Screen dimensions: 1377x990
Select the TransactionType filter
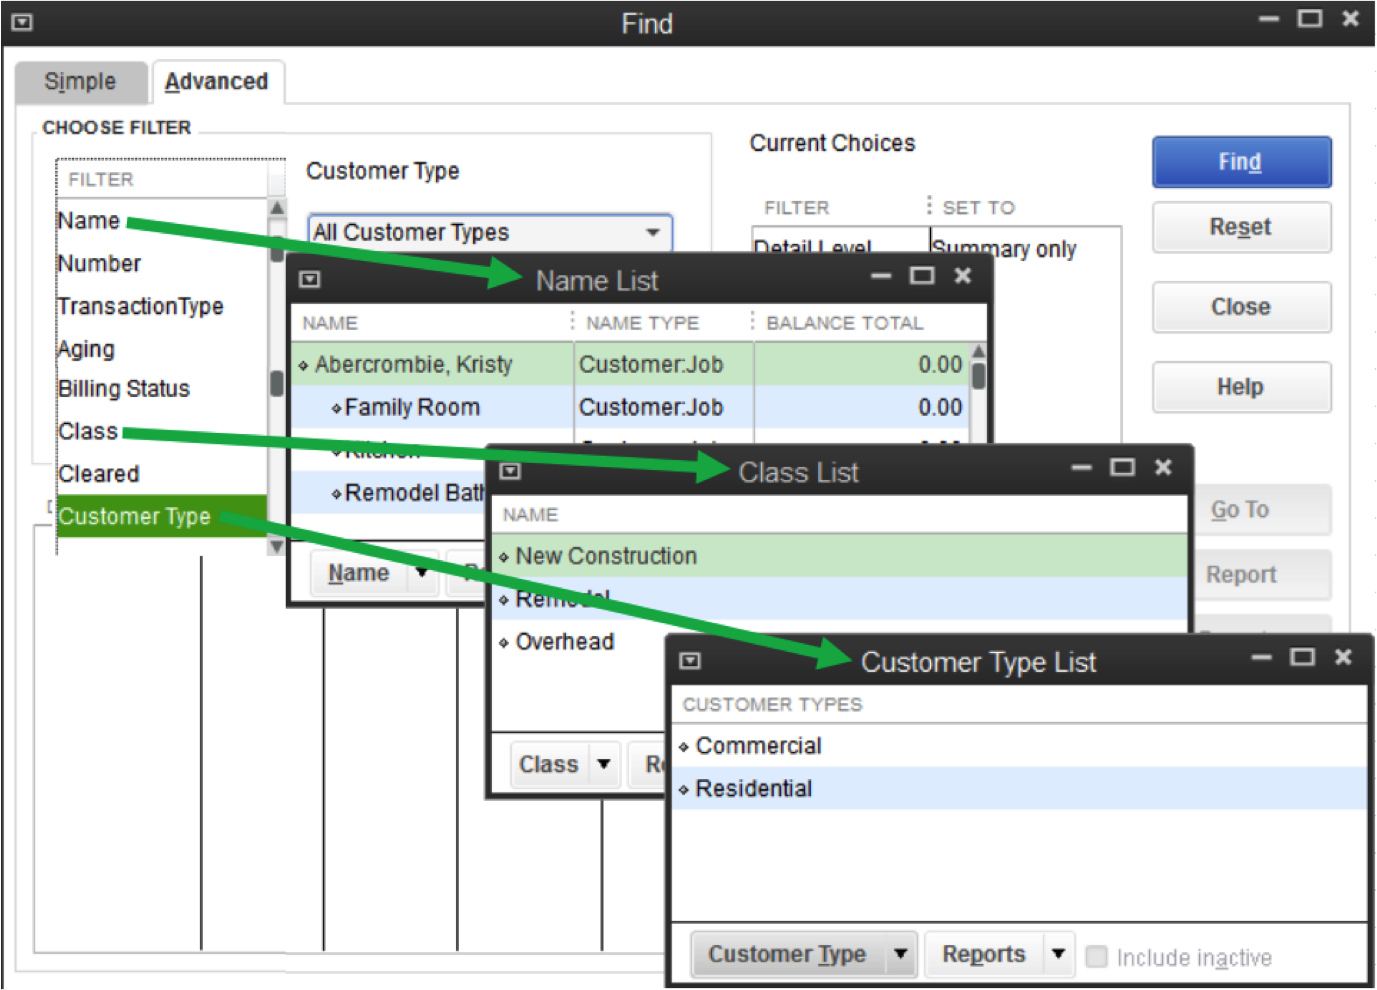coord(141,306)
